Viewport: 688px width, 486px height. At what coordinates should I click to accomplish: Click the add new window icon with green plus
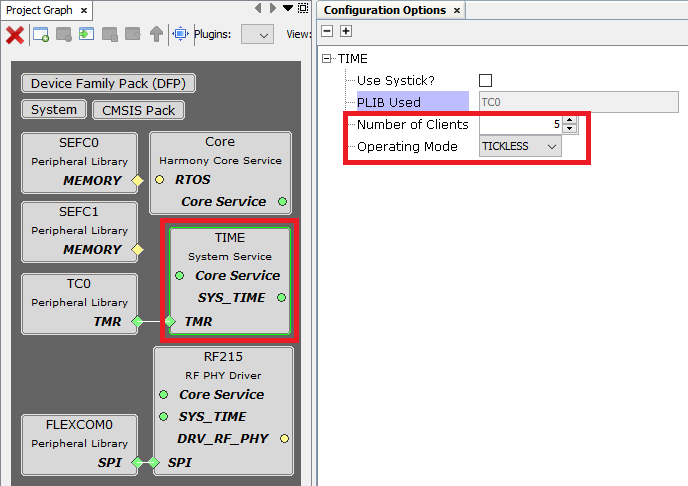coord(41,34)
